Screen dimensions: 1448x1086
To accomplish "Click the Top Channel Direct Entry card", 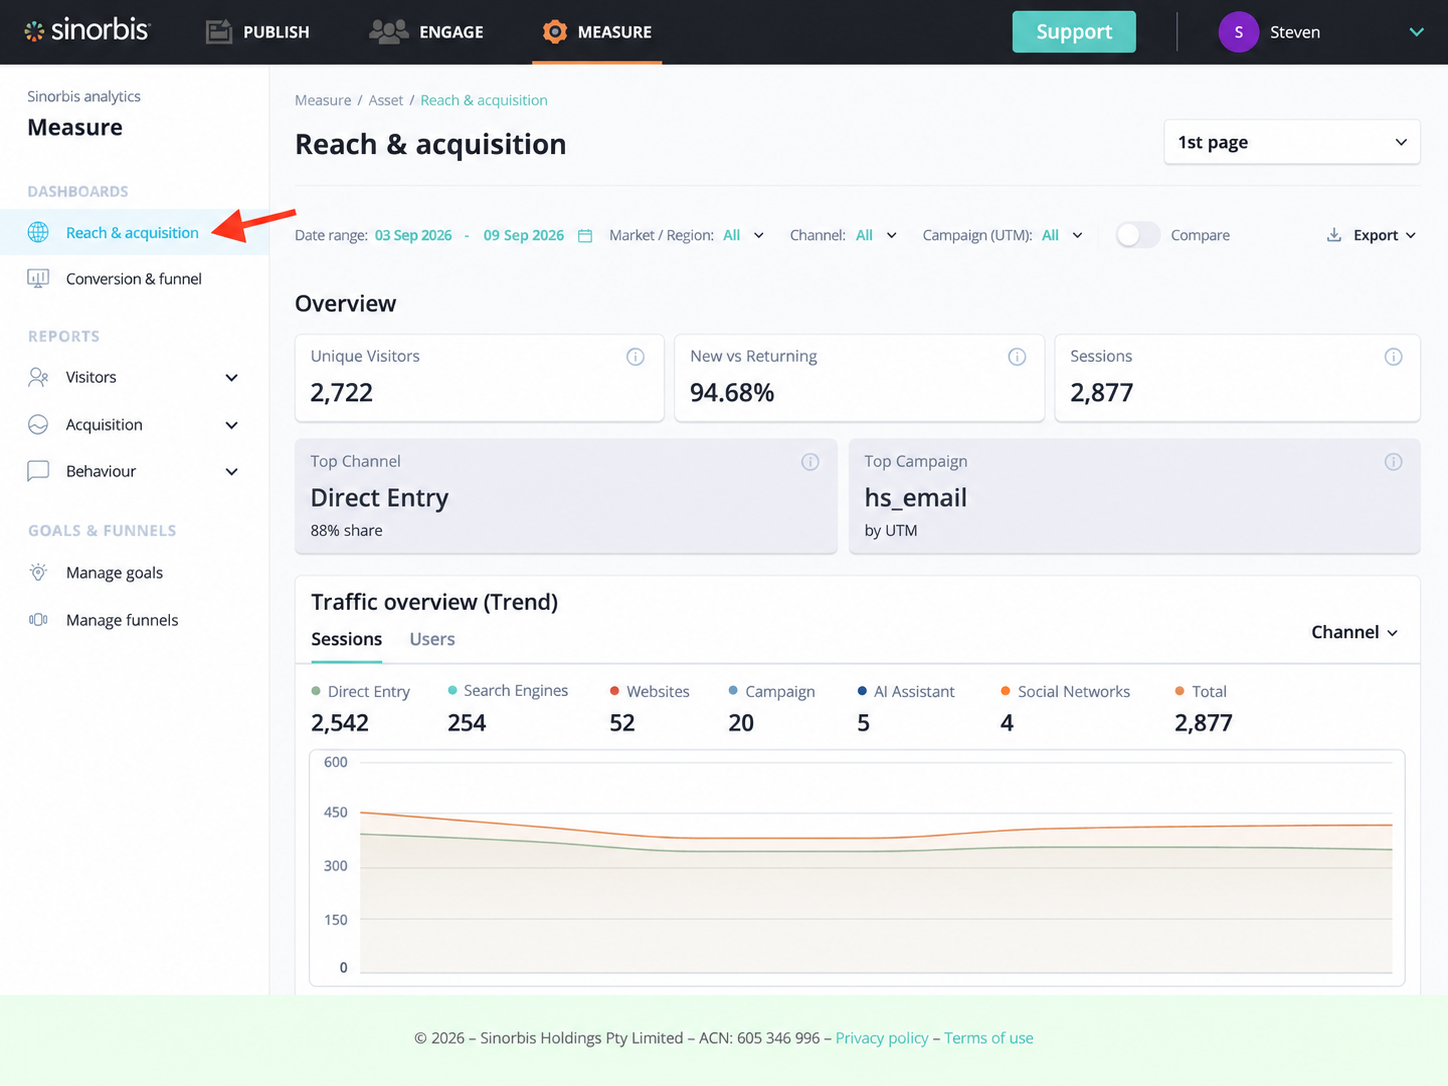I will coord(566,496).
